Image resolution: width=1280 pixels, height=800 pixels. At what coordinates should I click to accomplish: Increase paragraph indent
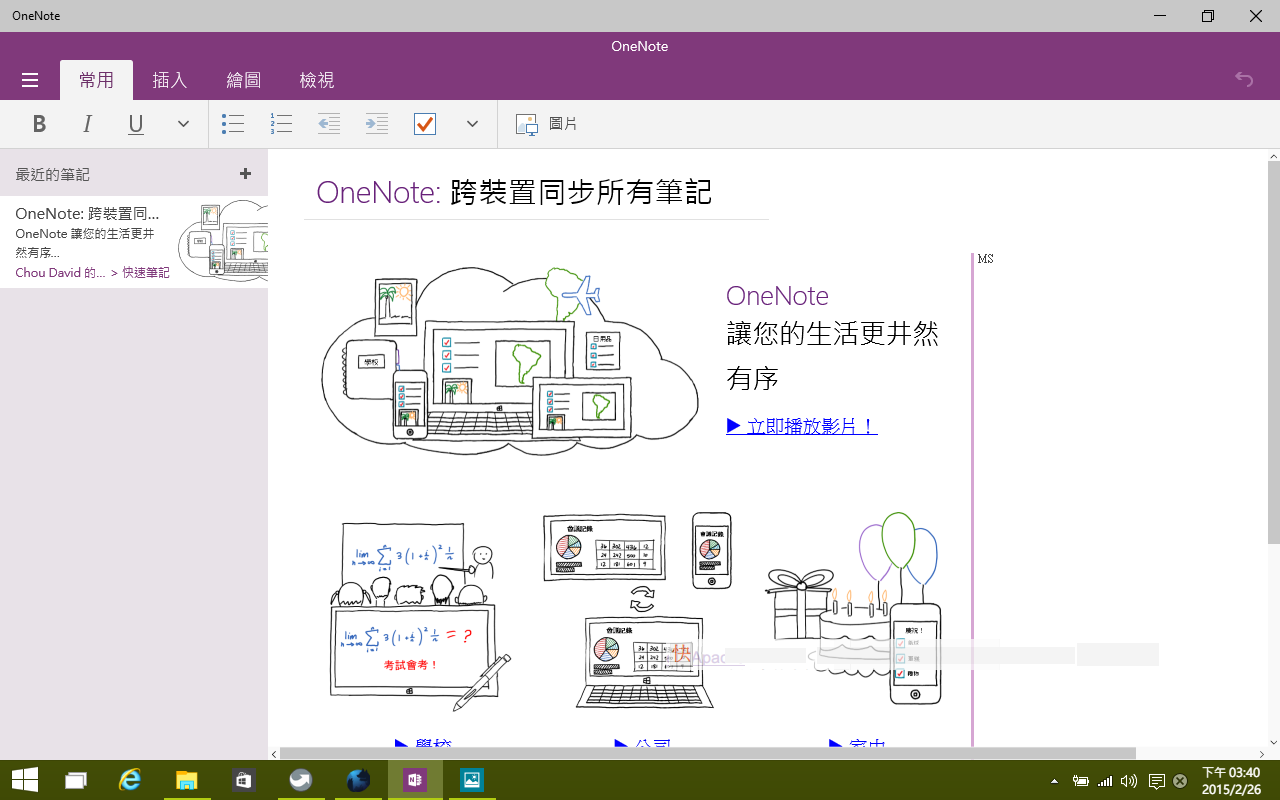point(377,124)
